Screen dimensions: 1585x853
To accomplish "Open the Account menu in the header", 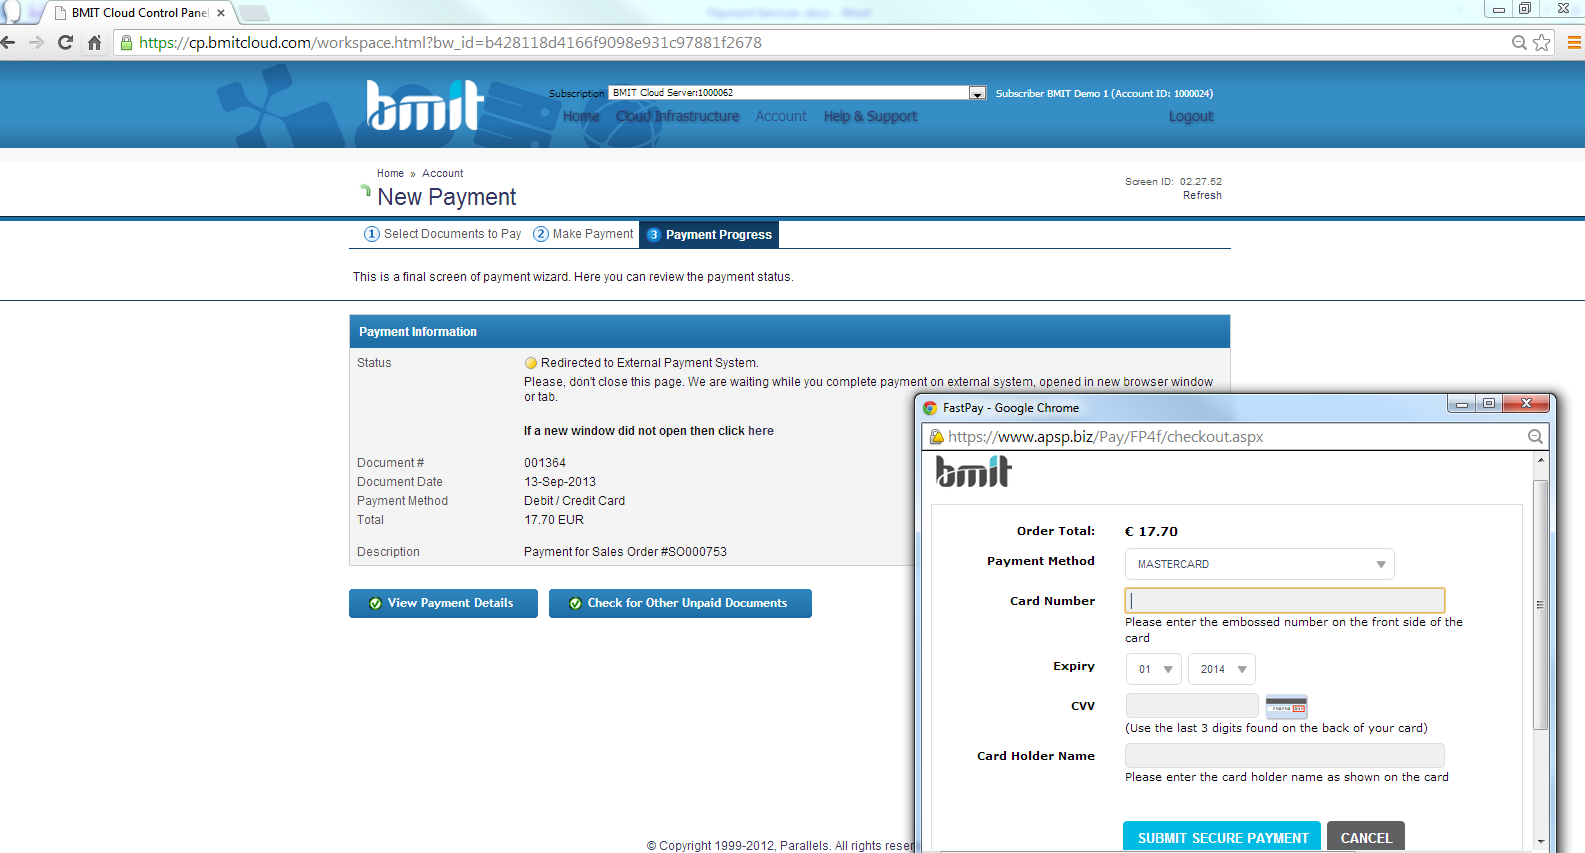I will pyautogui.click(x=781, y=116).
